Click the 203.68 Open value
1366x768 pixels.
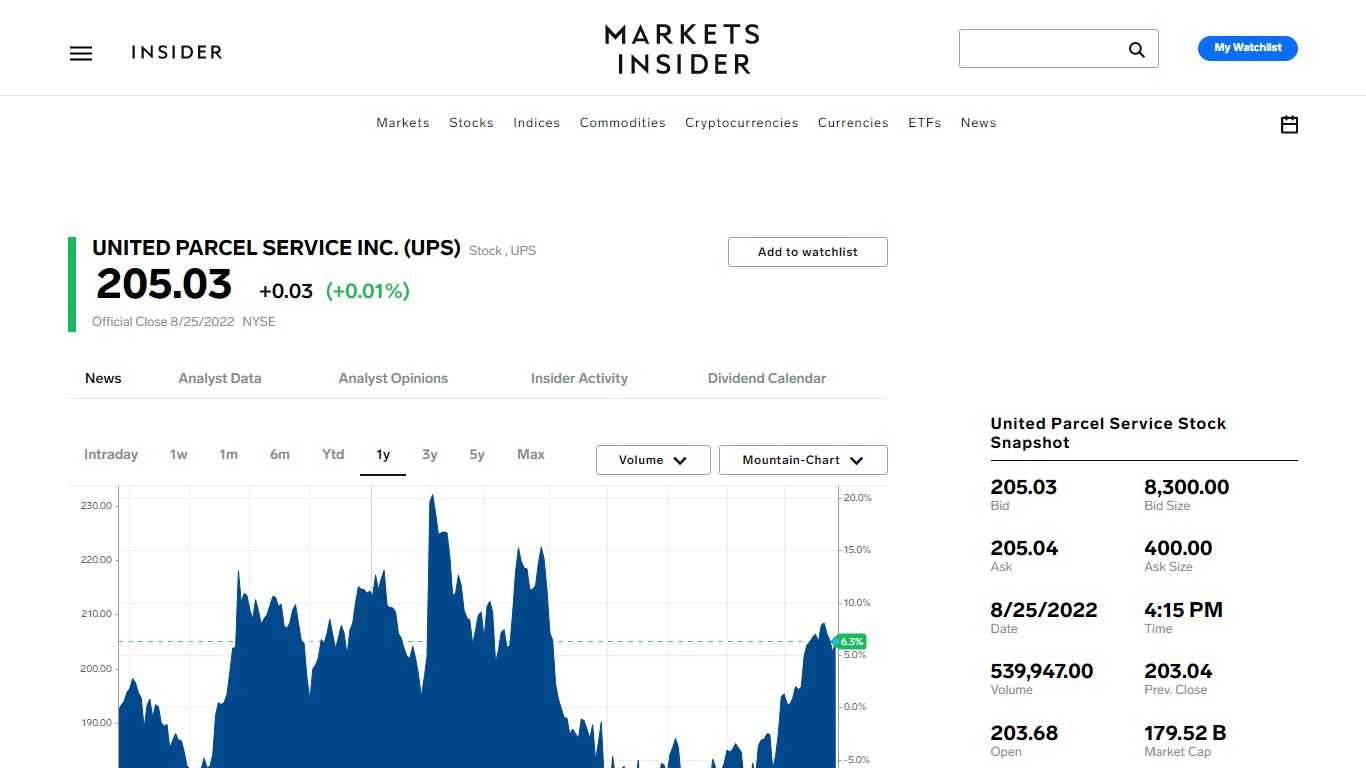(1024, 733)
